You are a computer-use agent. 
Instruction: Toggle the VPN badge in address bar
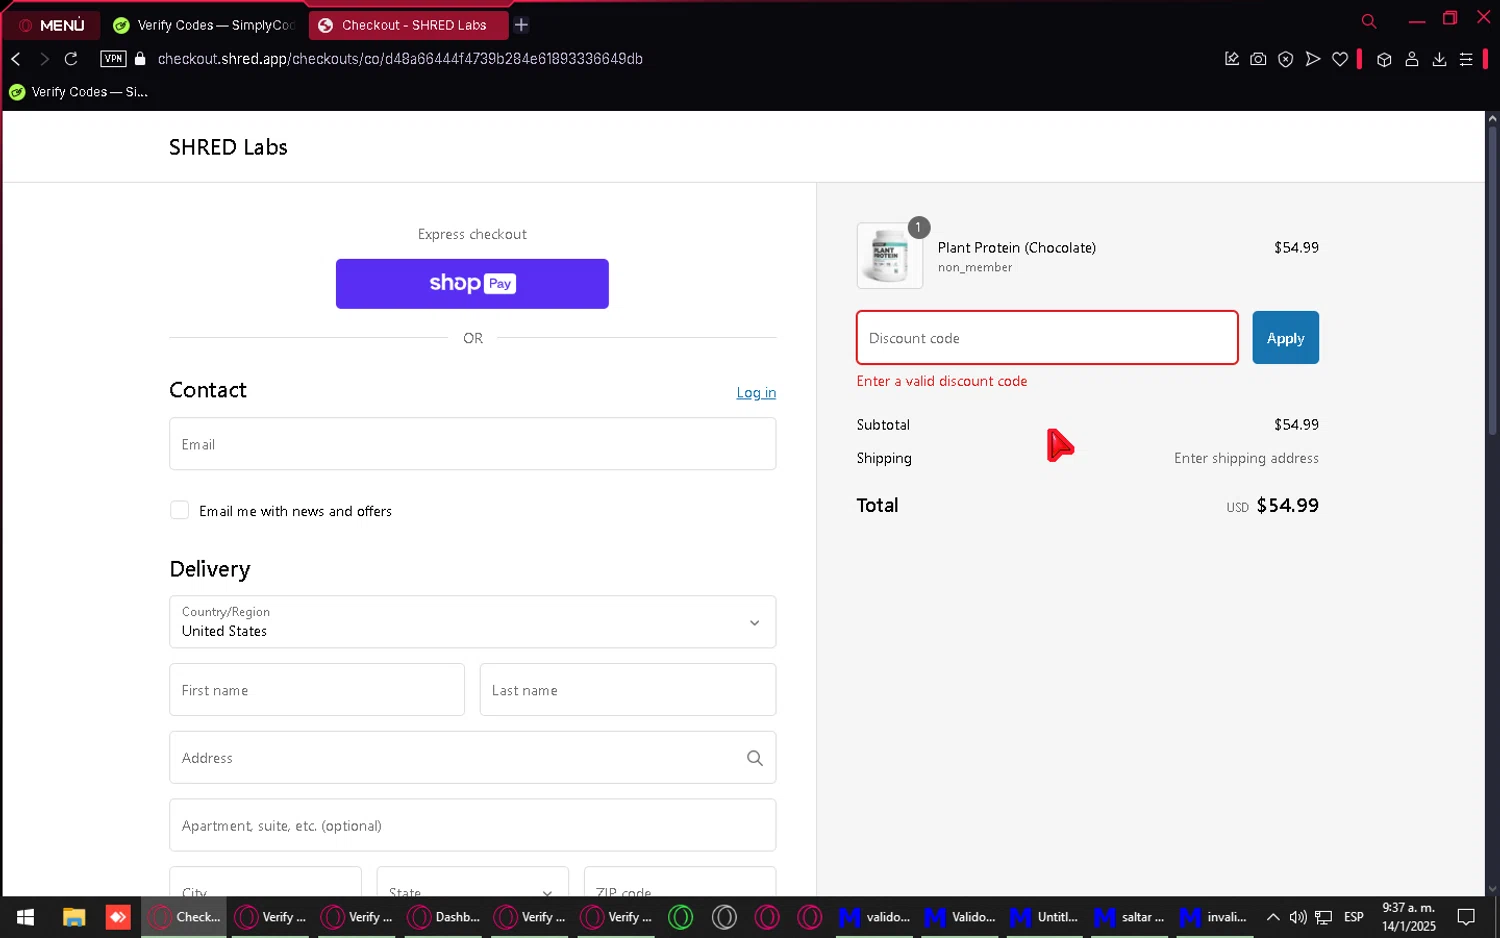113,59
